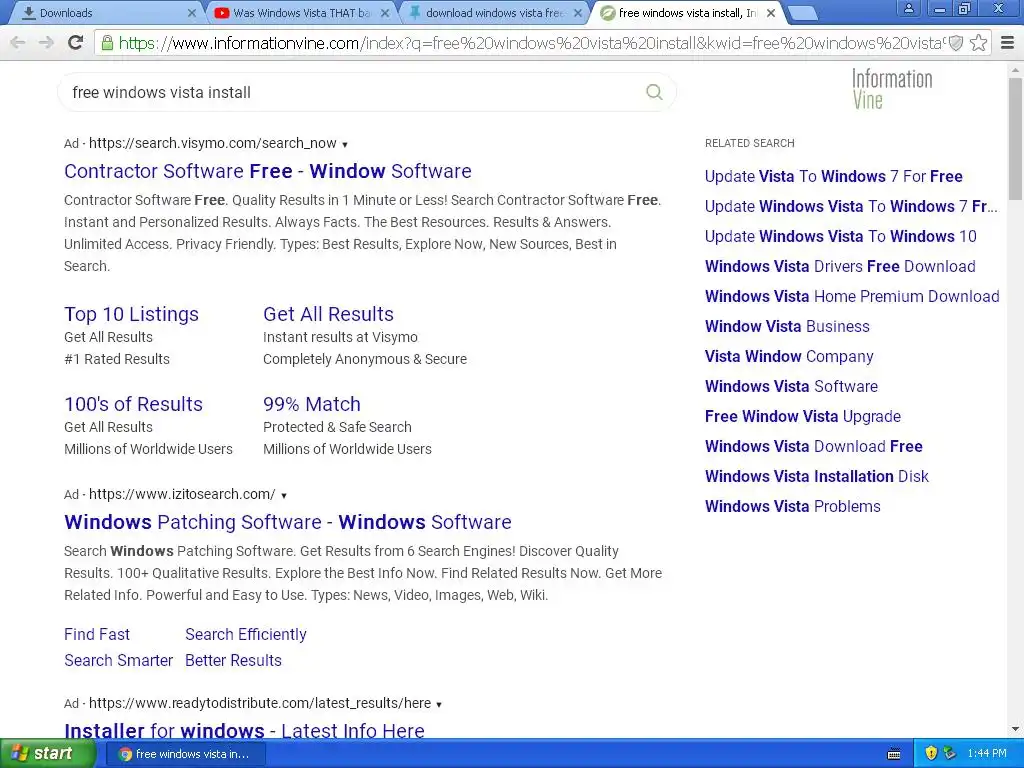The image size is (1024, 768).
Task: Open Windows Vista Drivers Free Download
Action: pos(840,266)
